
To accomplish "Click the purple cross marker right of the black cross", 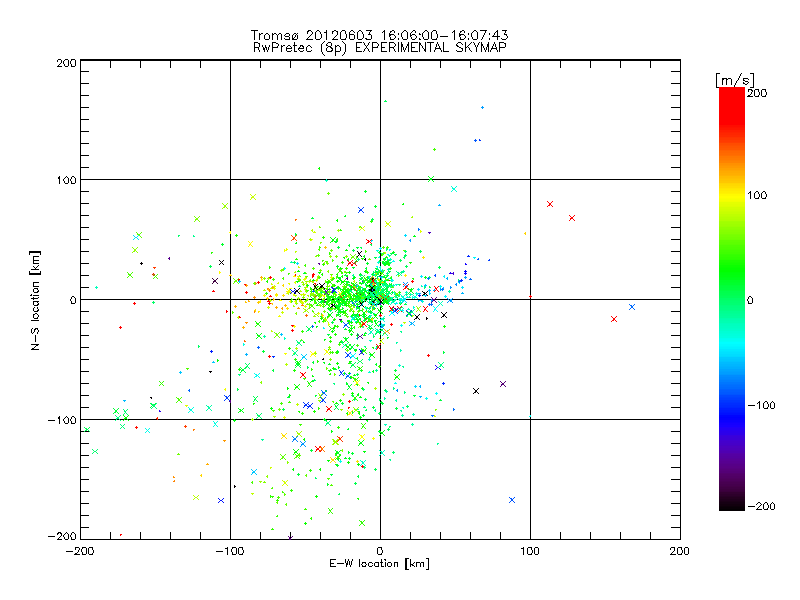I will coord(503,384).
